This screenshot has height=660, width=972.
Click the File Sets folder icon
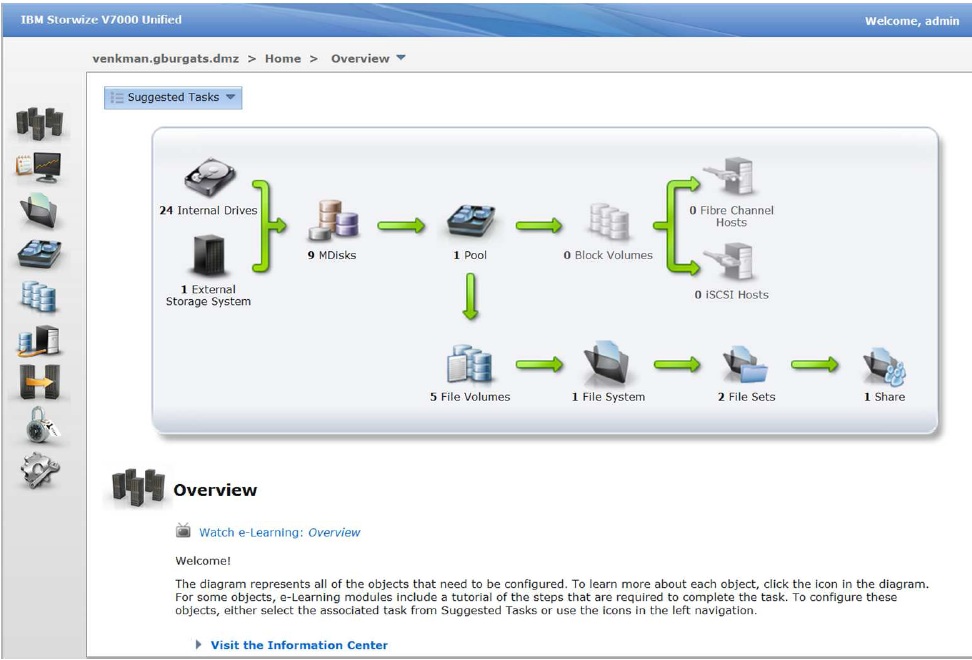point(745,364)
